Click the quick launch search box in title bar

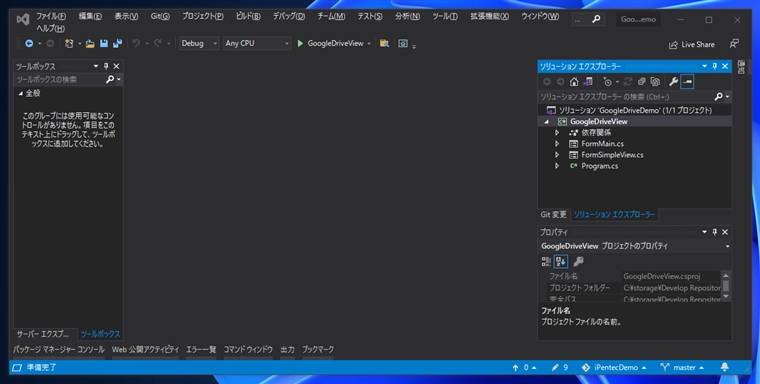(587, 19)
